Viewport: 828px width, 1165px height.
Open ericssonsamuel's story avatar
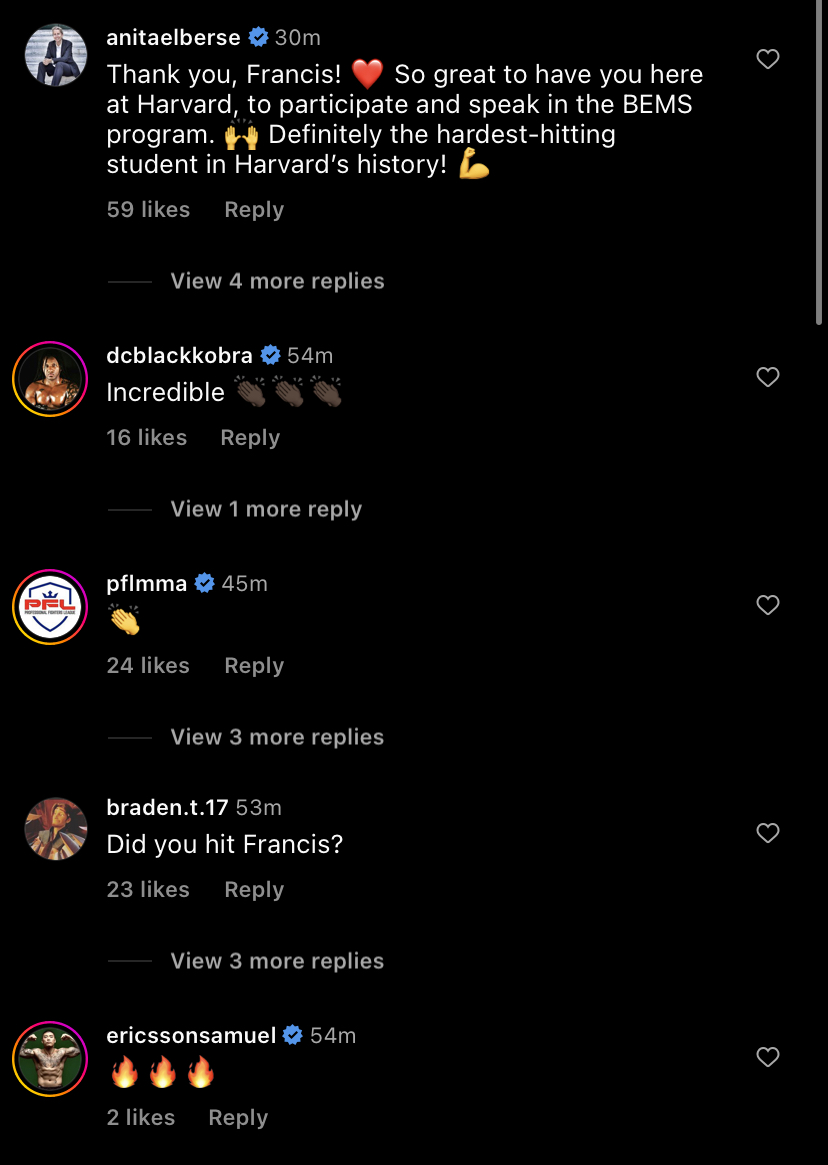click(x=50, y=1059)
